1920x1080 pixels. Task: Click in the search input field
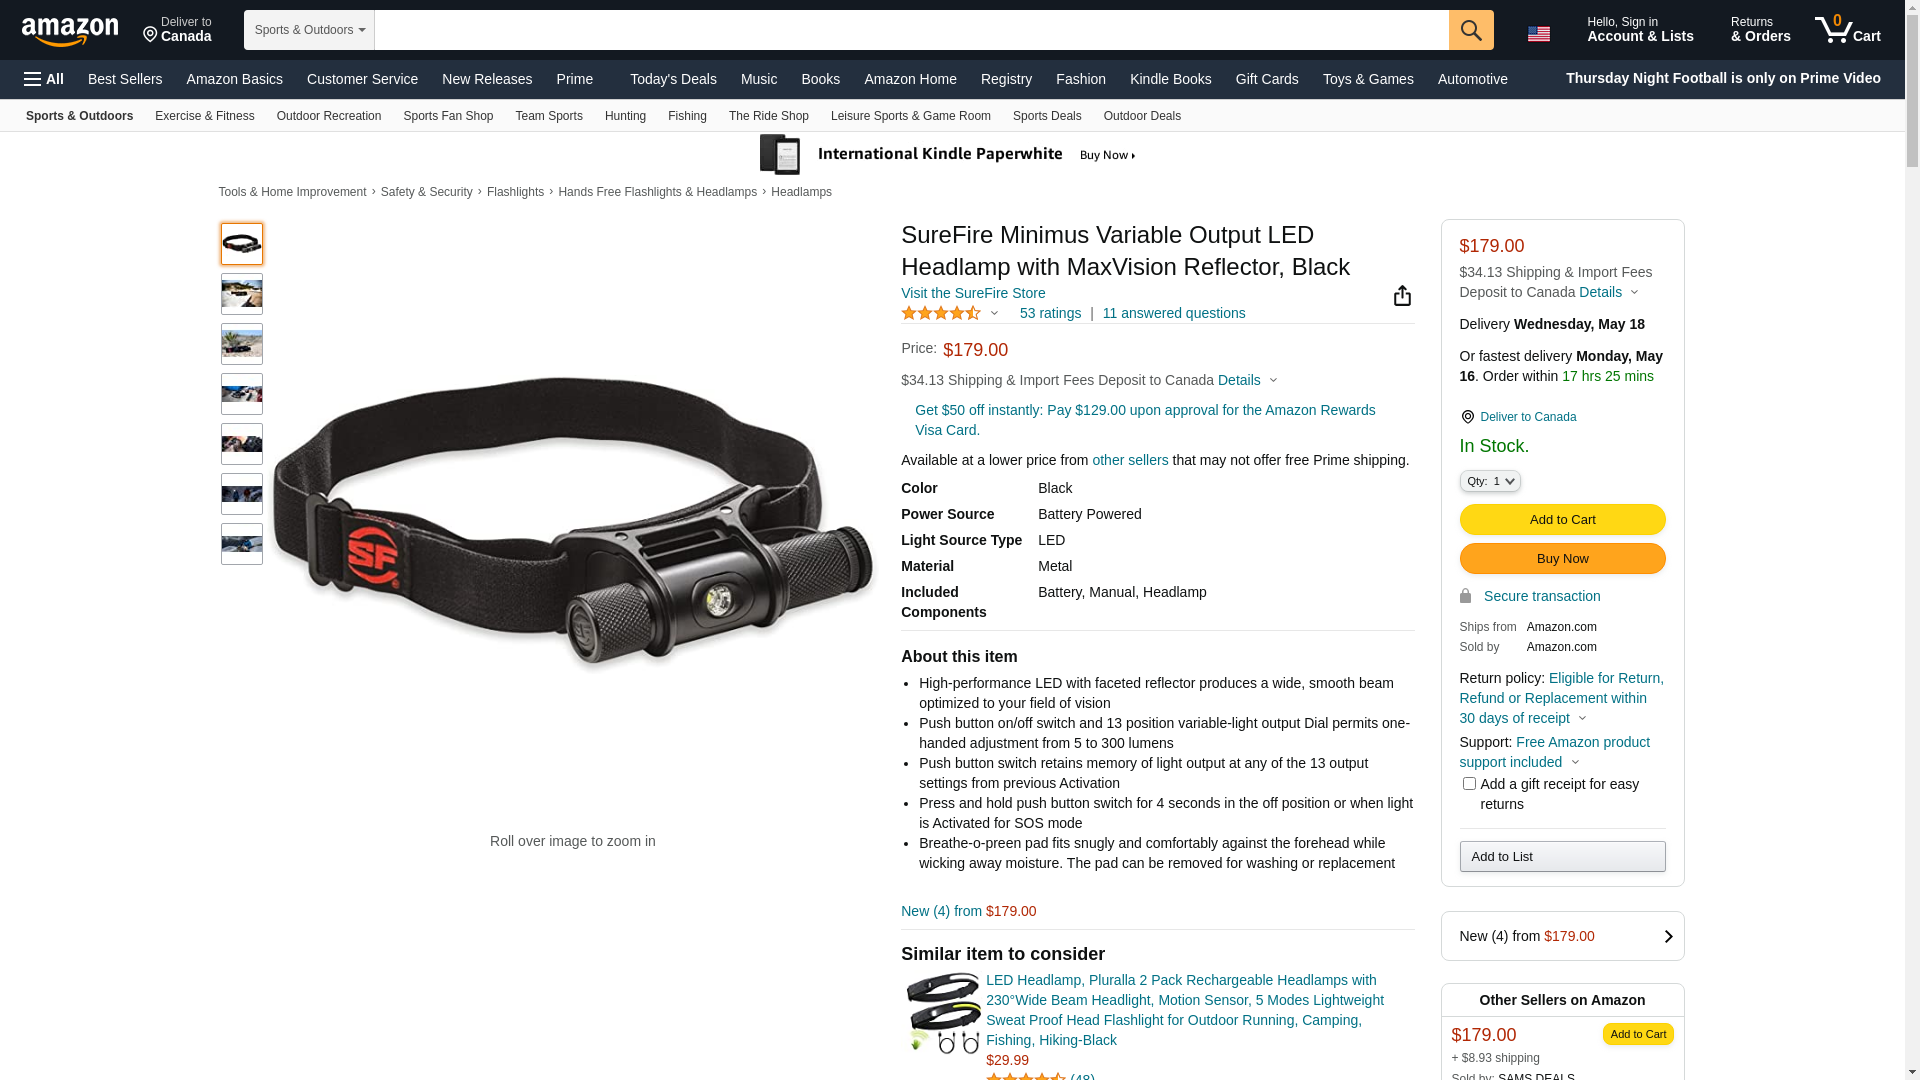(x=911, y=30)
